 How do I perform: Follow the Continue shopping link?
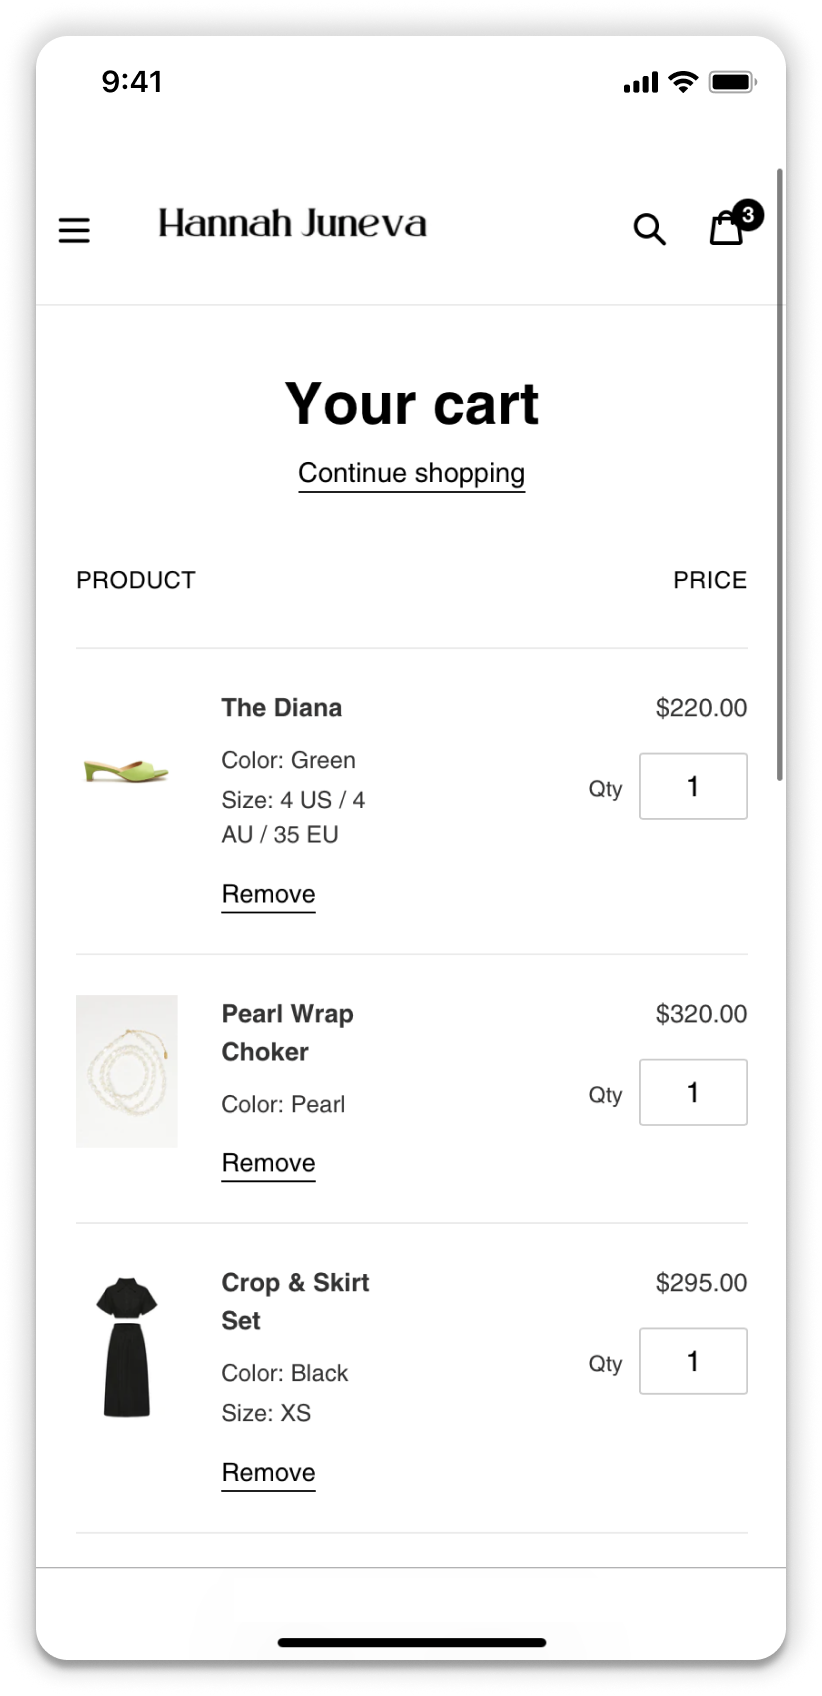(x=411, y=473)
